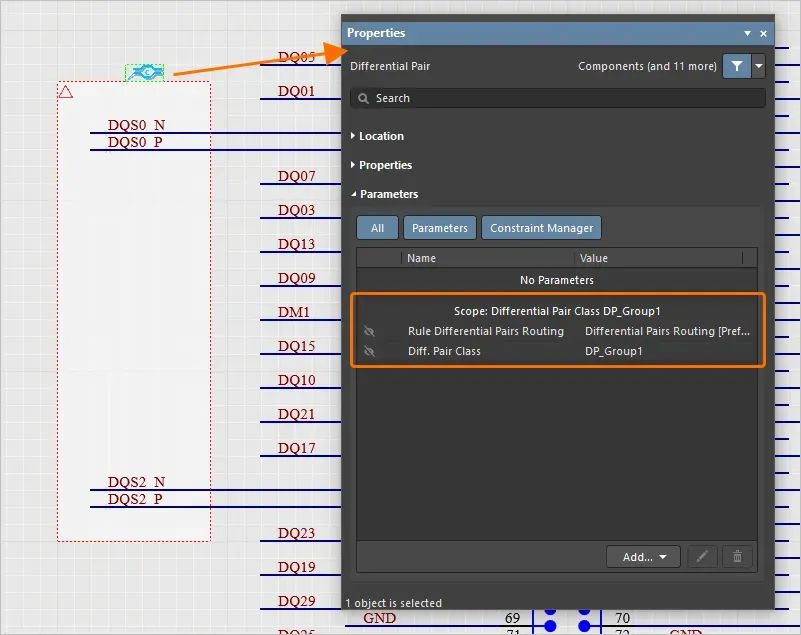This screenshot has height=635, width=801.
Task: Click the trash delete icon
Action: (737, 557)
